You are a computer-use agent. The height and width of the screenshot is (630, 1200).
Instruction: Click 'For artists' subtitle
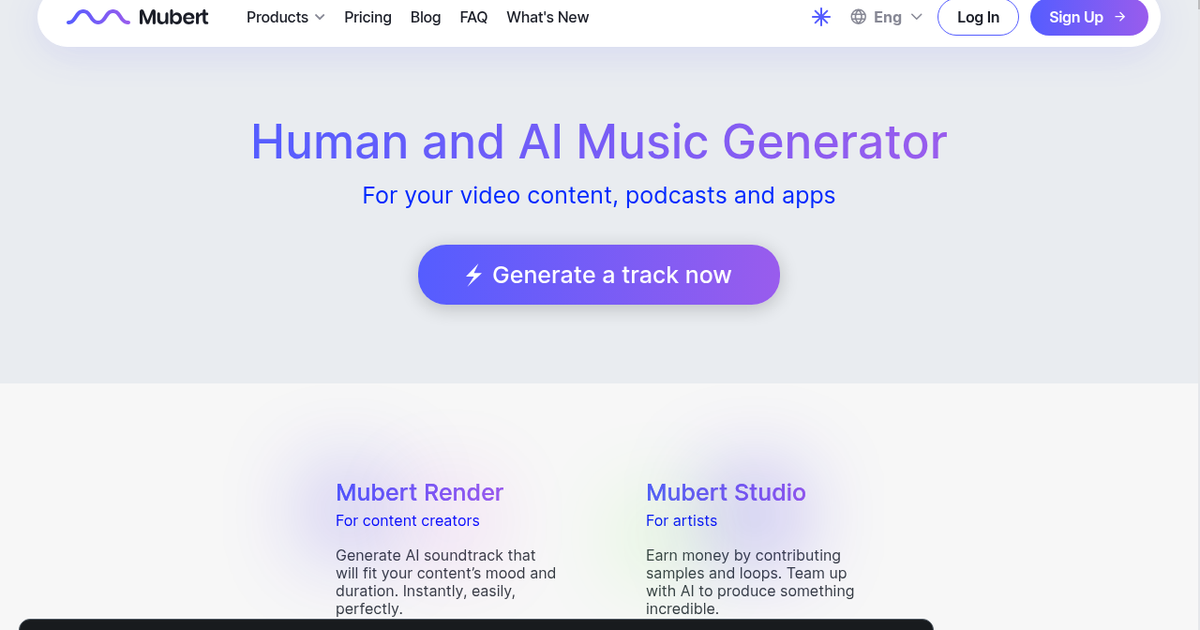click(x=682, y=521)
